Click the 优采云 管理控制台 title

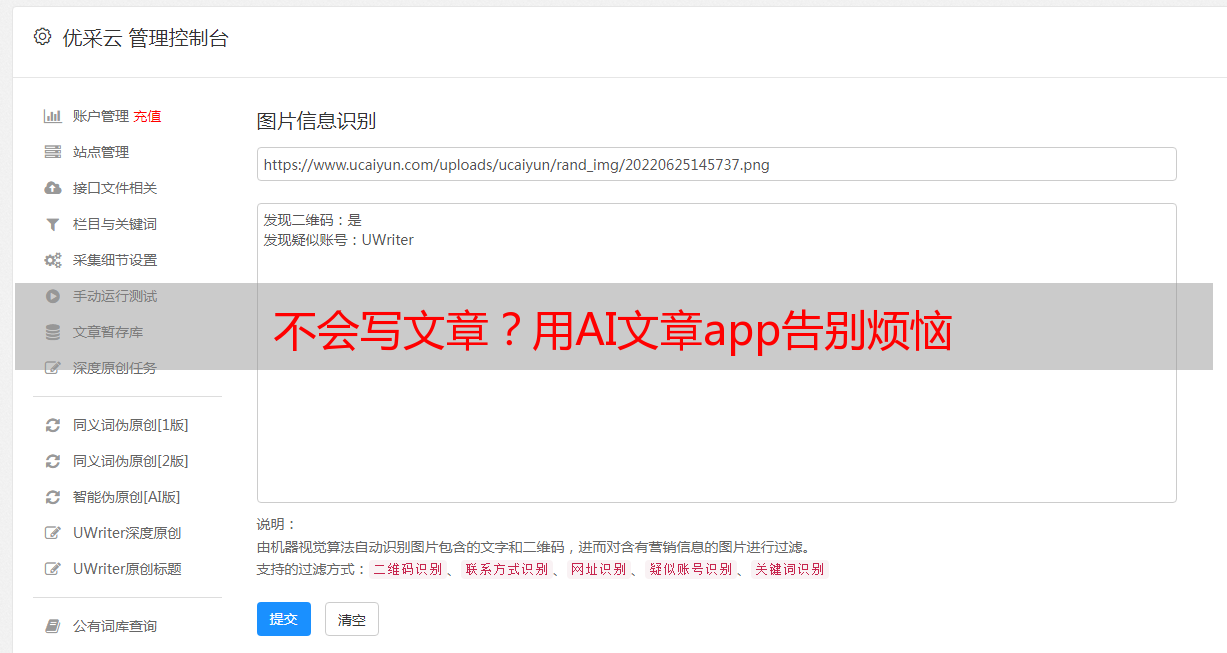145,38
